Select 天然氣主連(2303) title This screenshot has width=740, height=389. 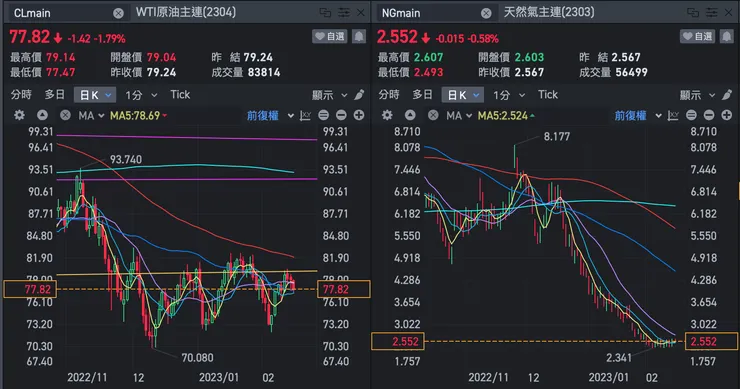549,12
